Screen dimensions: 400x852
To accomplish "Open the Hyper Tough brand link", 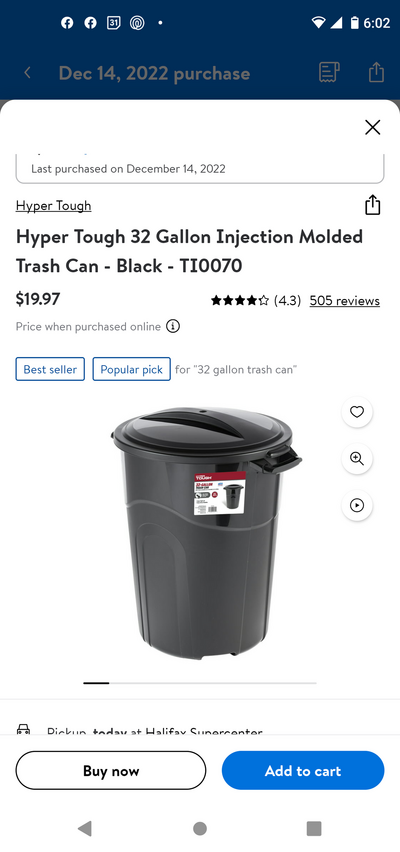I will click(x=53, y=206).
